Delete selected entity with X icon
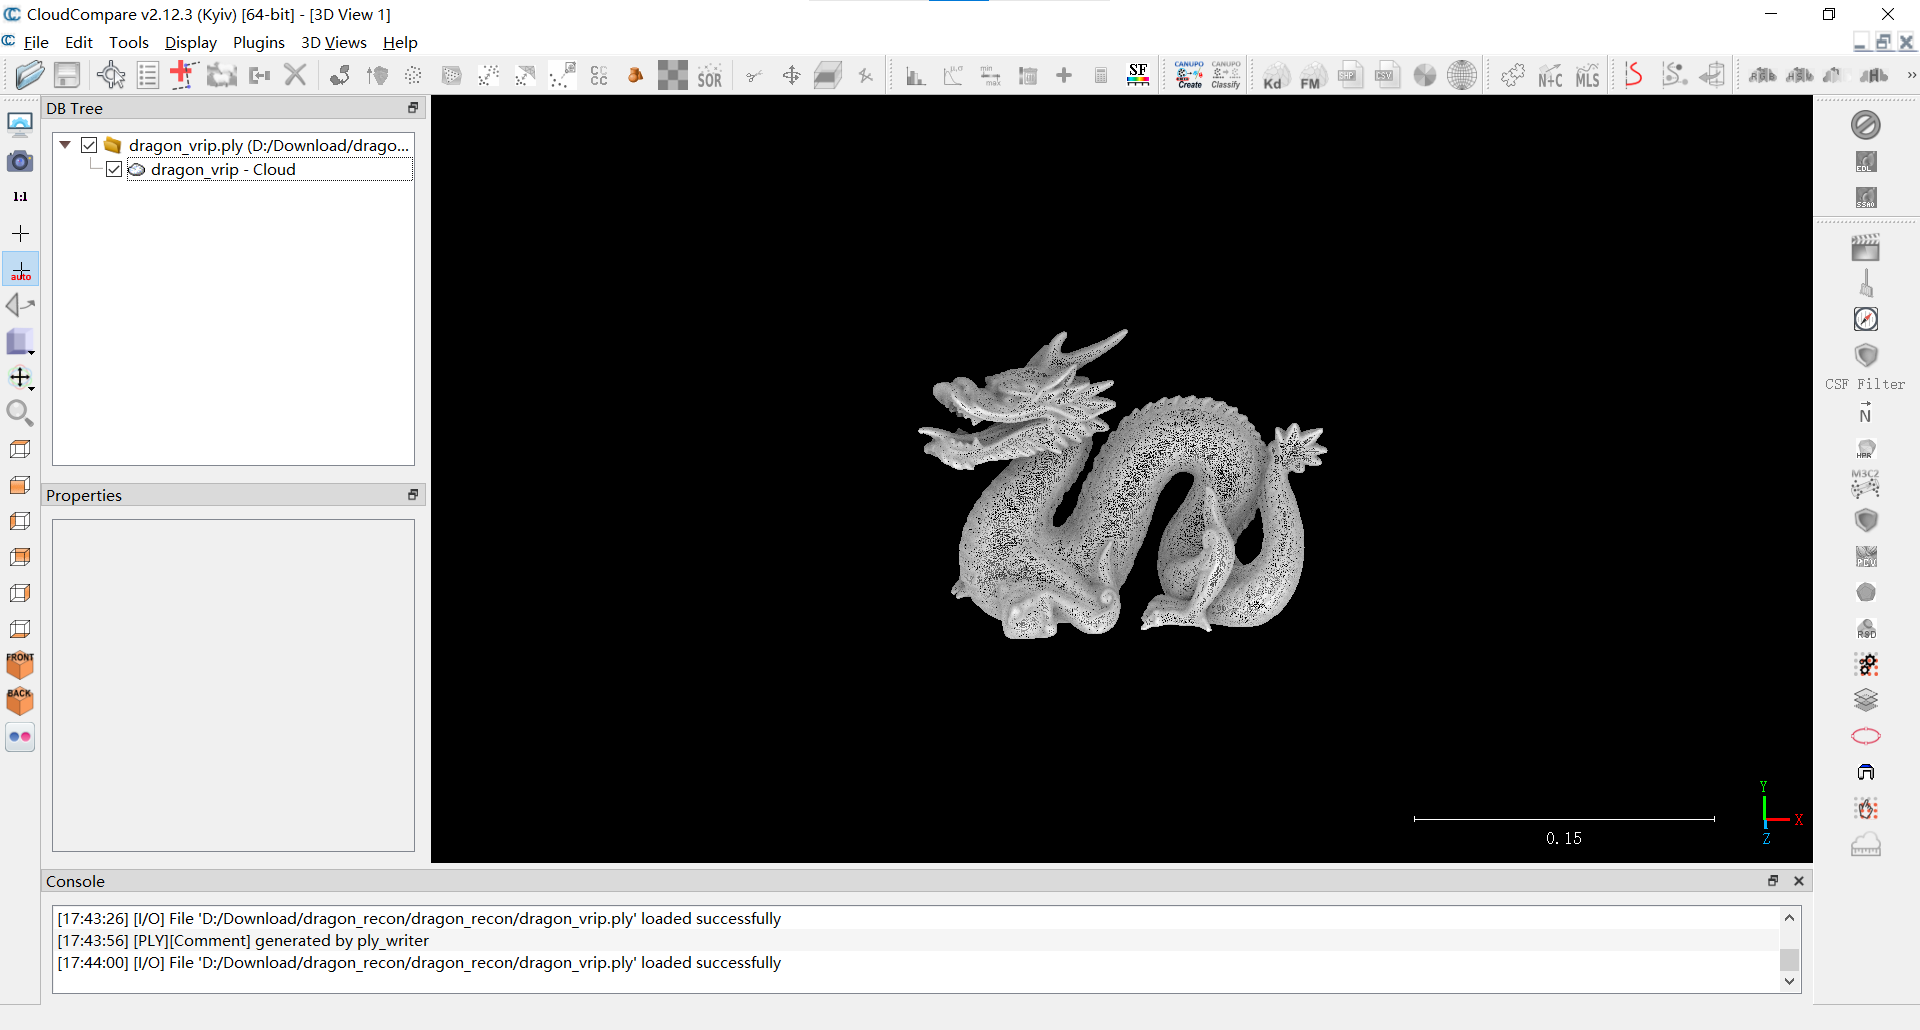This screenshot has width=1920, height=1030. pos(295,75)
